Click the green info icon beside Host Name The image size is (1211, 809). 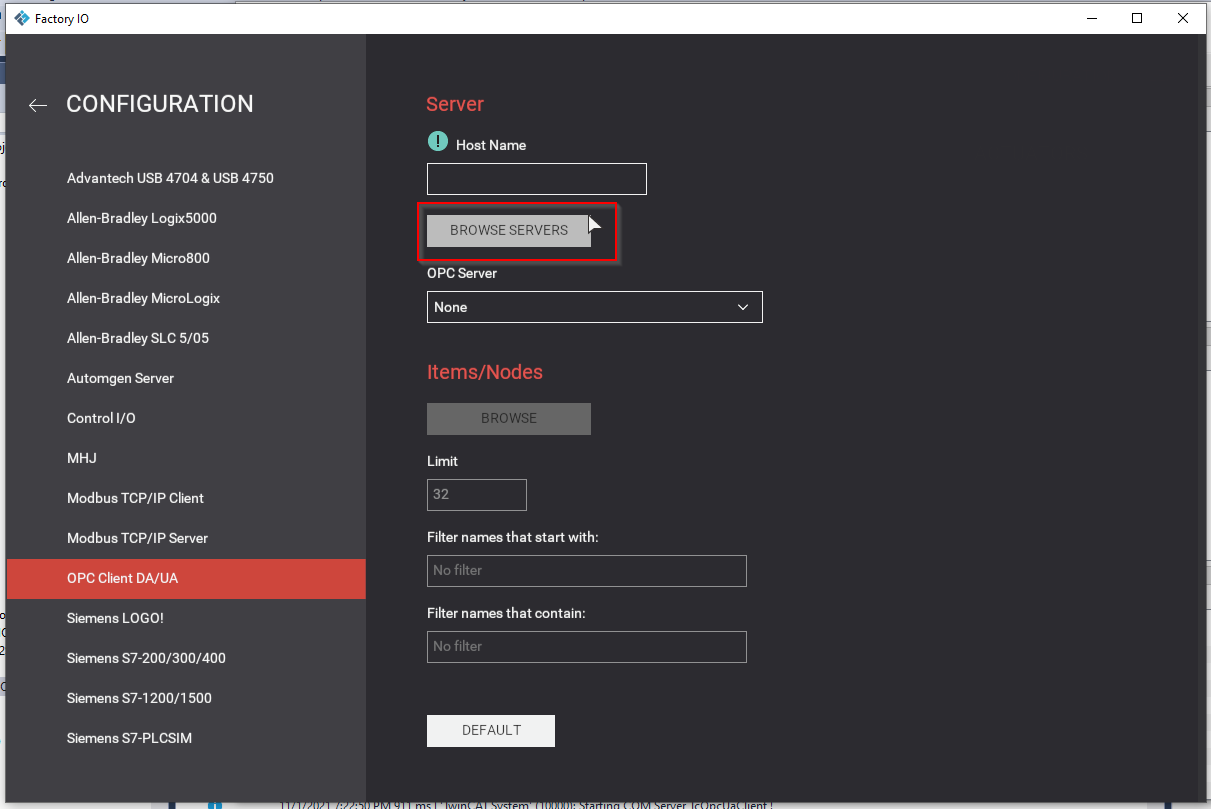click(x=438, y=142)
